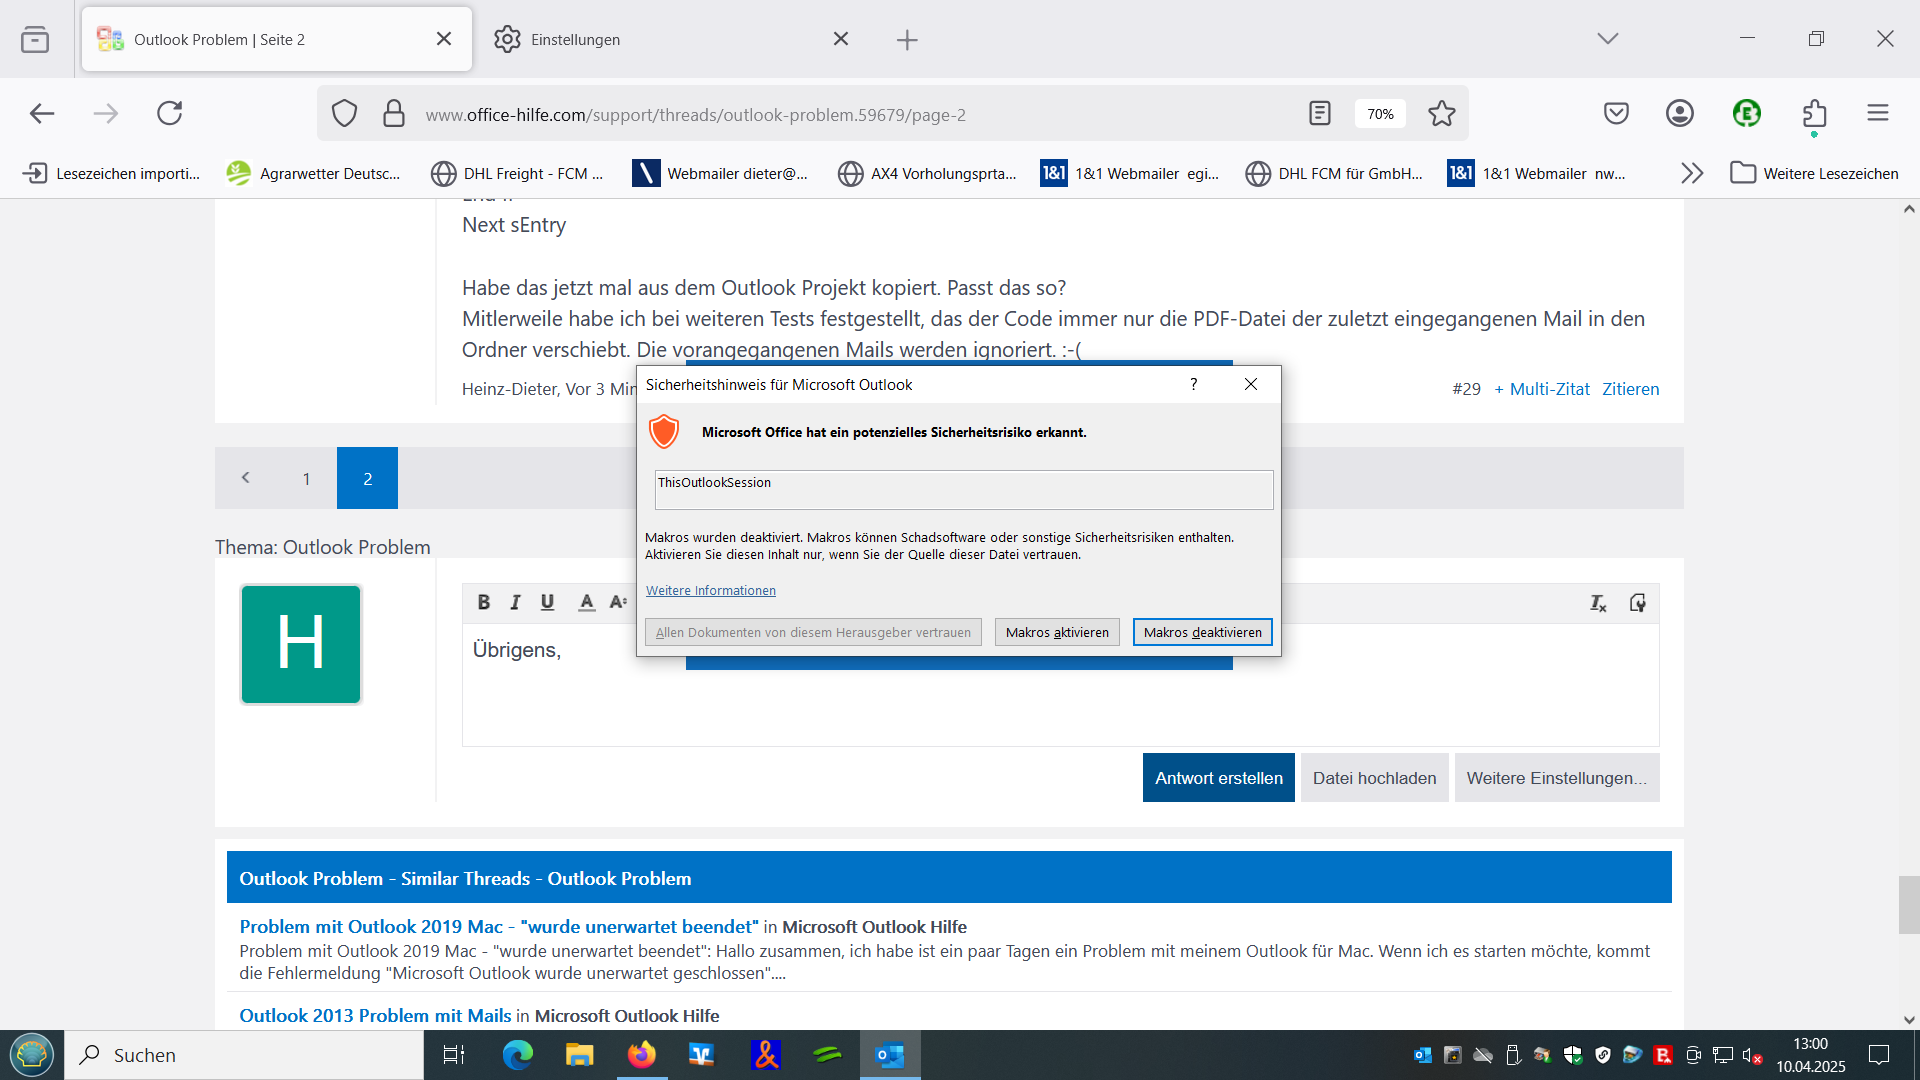Show more bookmarks with the double chevron
The width and height of the screenshot is (1920, 1080).
(1692, 173)
